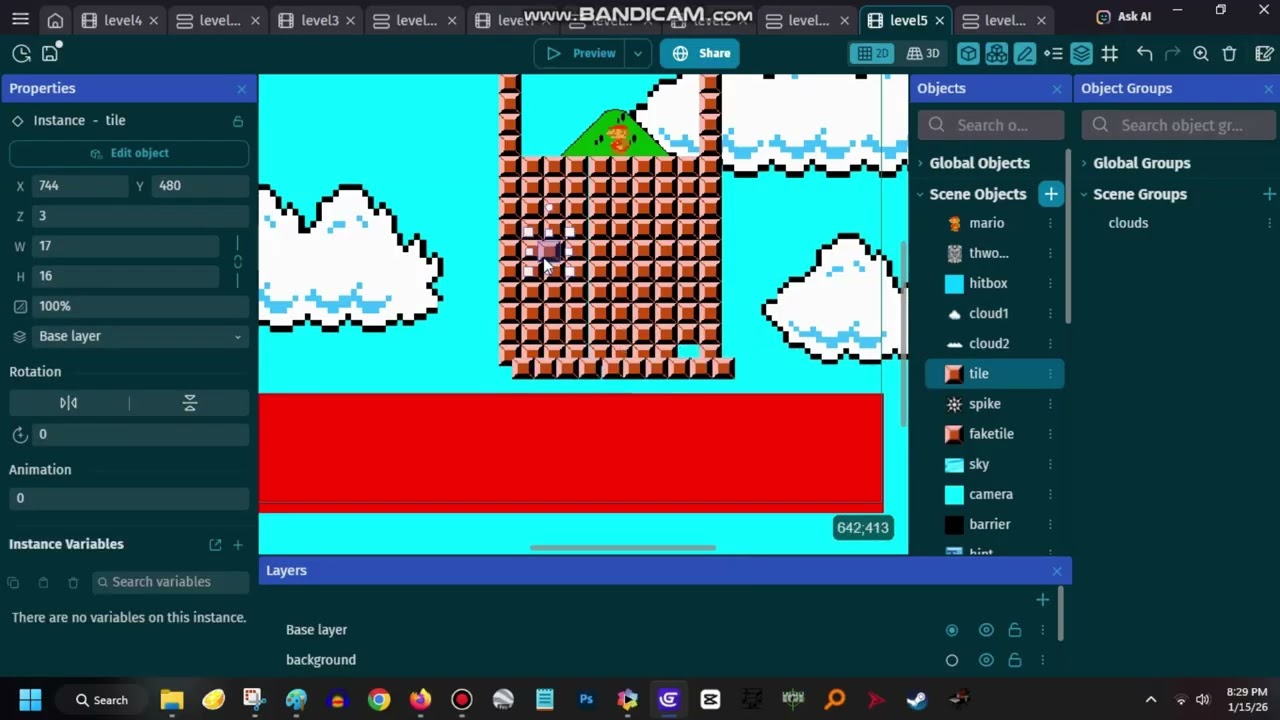Switch editor to 2D view
Viewport: 1280px width, 720px height.
point(873,54)
